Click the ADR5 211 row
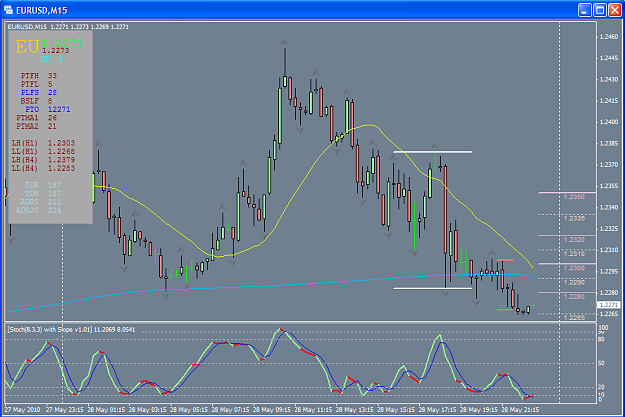The height and width of the screenshot is (417, 625). click(39, 202)
